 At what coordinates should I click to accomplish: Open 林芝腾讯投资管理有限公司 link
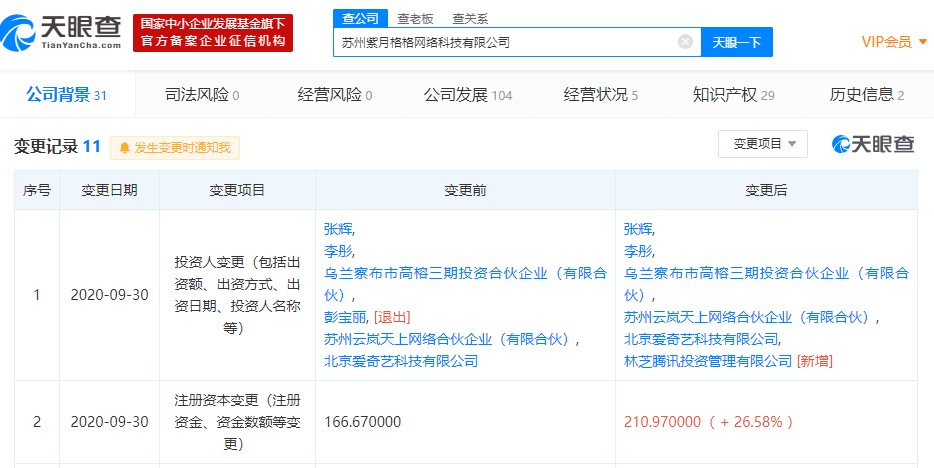(x=708, y=361)
